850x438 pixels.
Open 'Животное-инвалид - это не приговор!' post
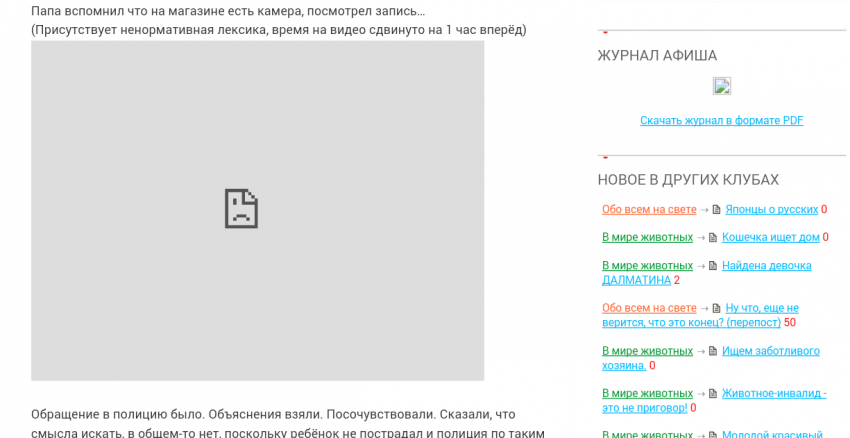pyautogui.click(x=773, y=394)
